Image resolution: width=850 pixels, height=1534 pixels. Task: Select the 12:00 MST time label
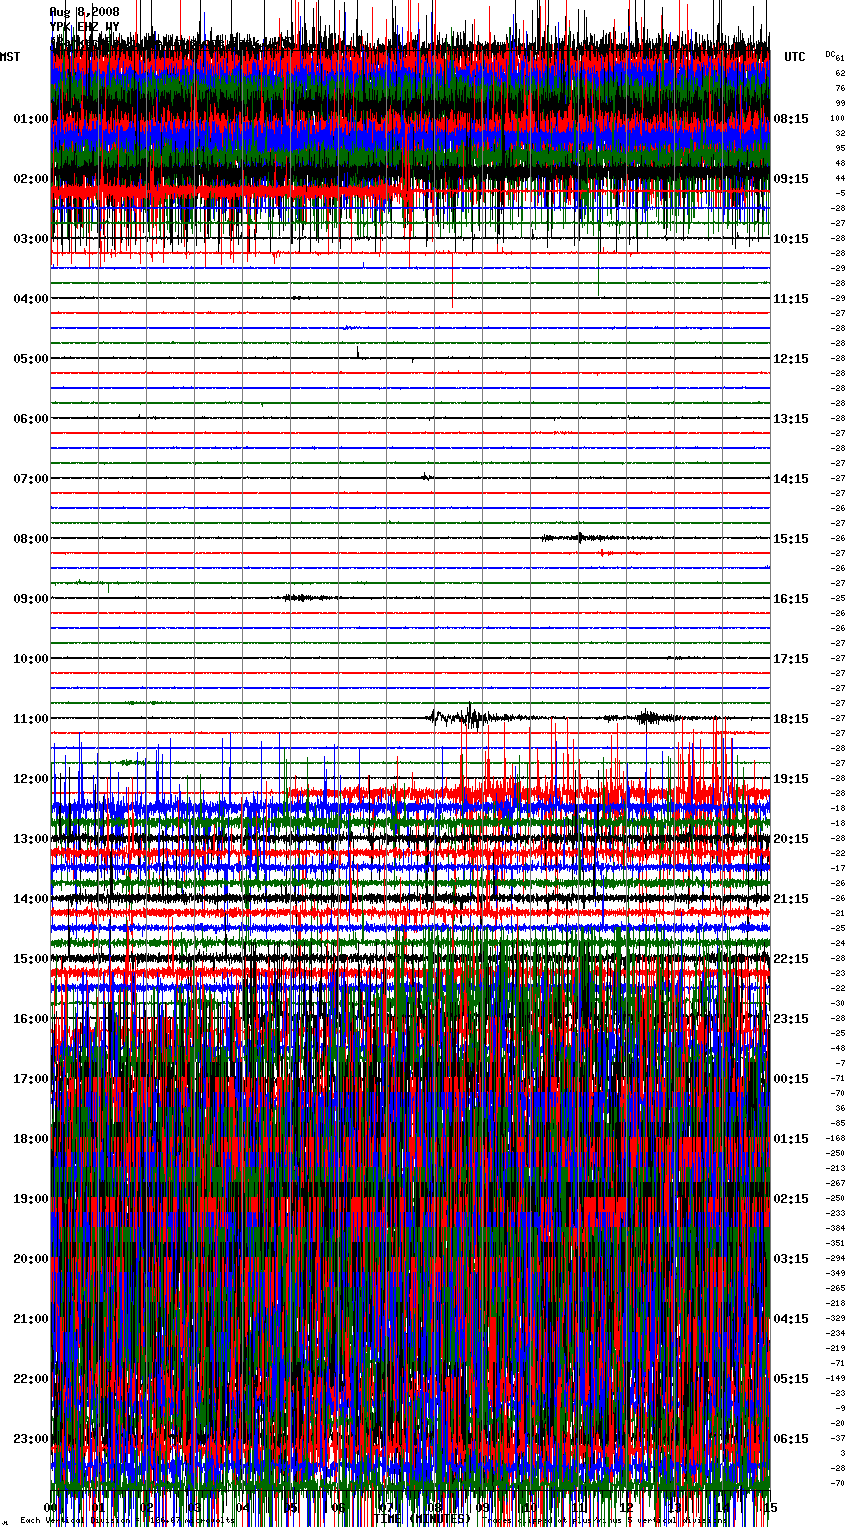click(31, 779)
